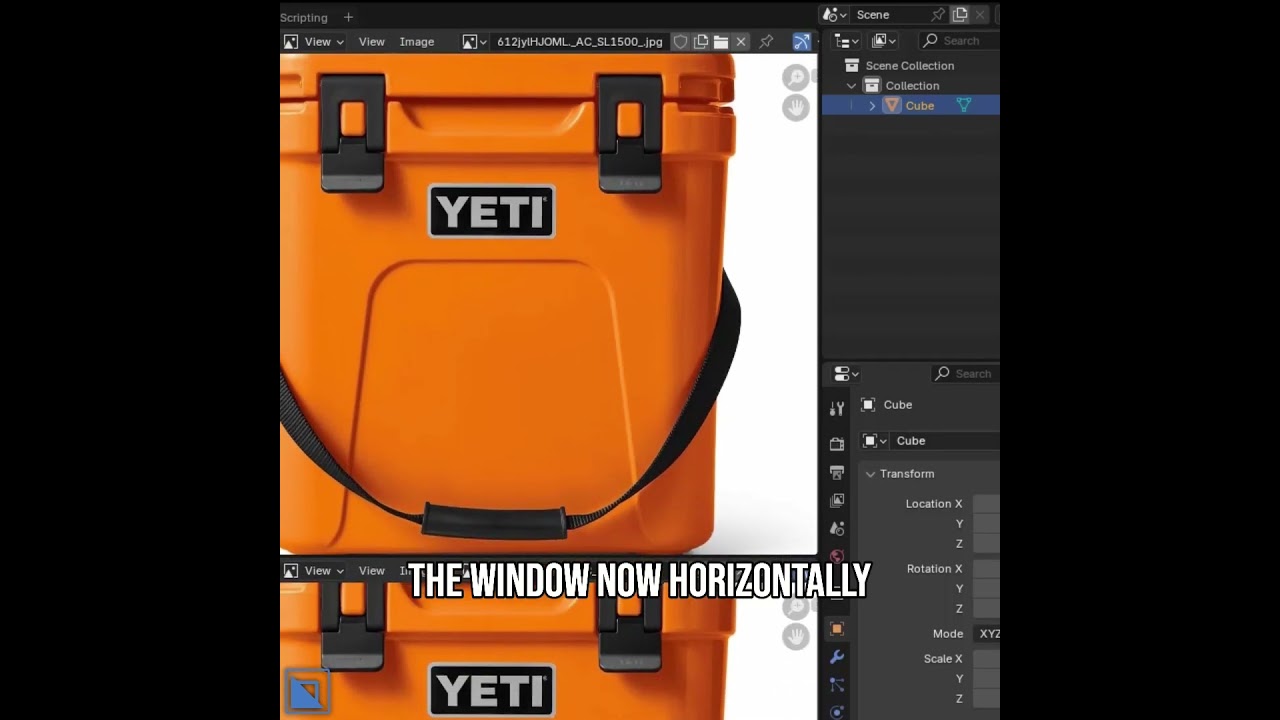This screenshot has width=1280, height=720.
Task: Open an image file with the folder icon
Action: pyautogui.click(x=721, y=42)
